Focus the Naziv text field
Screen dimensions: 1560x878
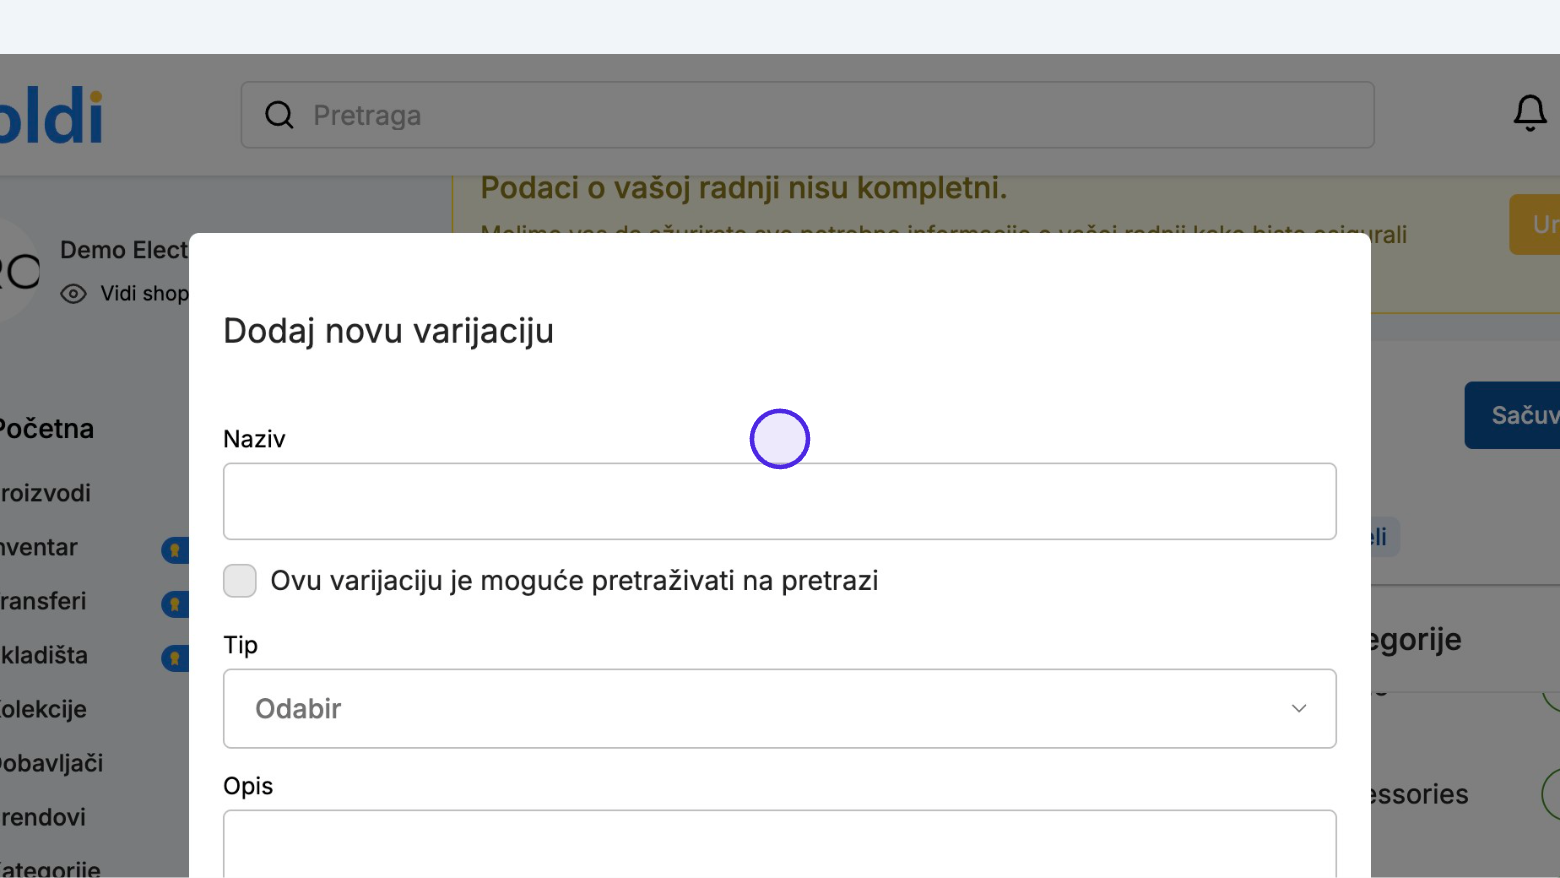[x=780, y=501]
